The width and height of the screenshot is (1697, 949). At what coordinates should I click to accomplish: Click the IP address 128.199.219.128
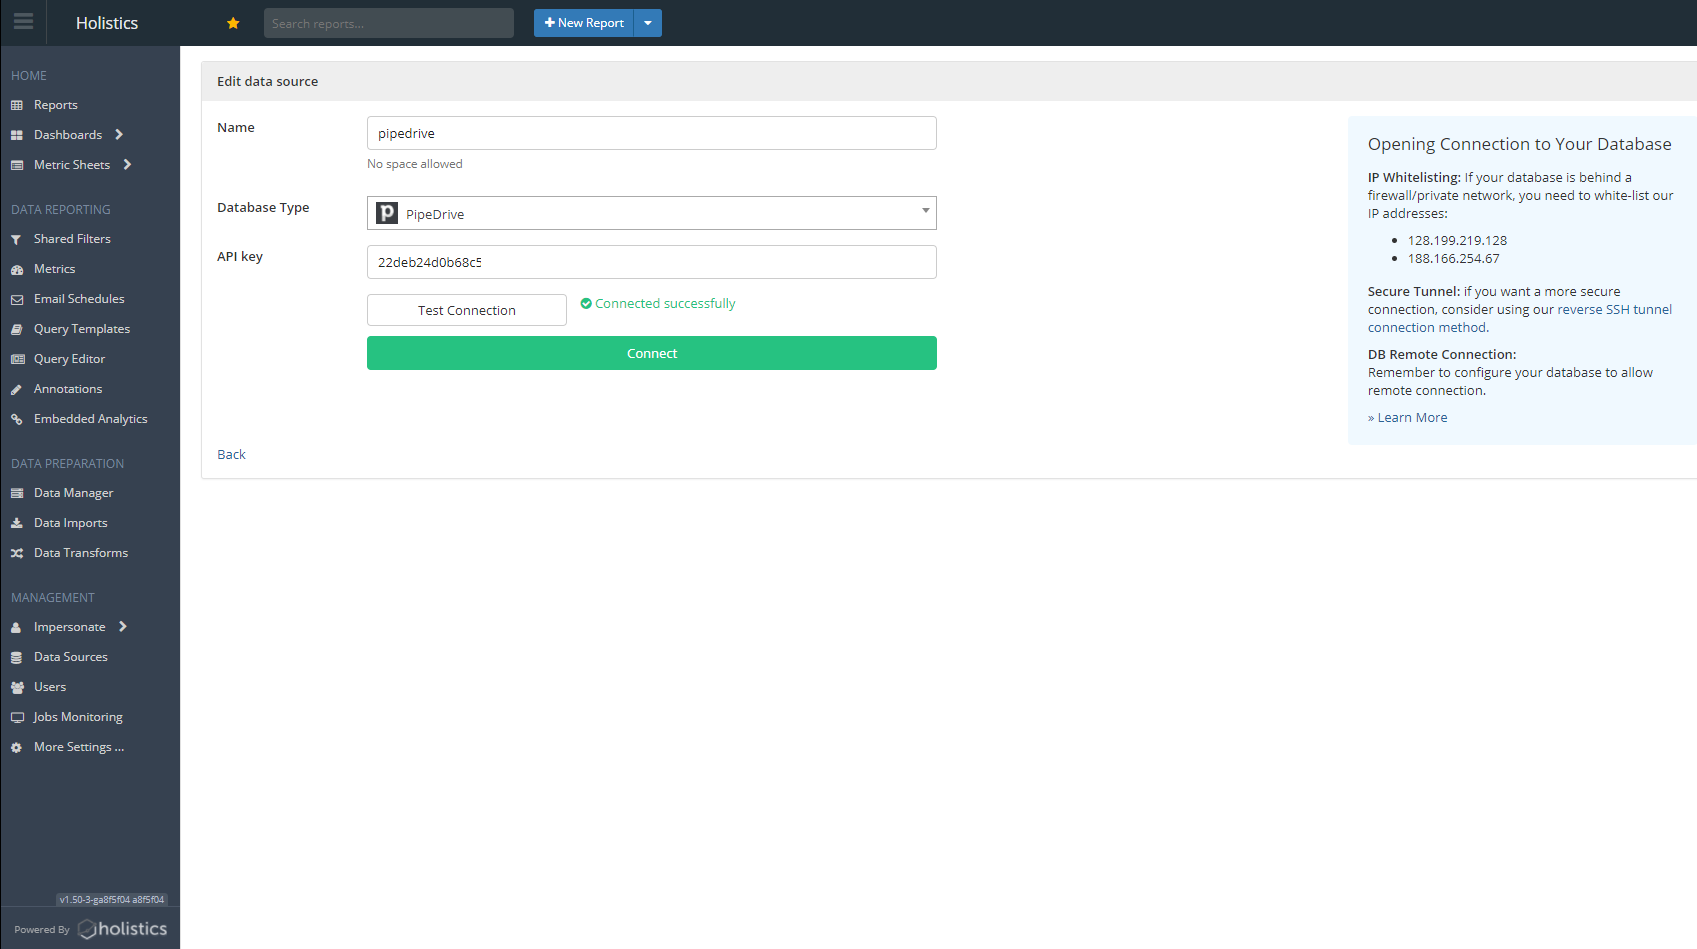[1457, 240]
